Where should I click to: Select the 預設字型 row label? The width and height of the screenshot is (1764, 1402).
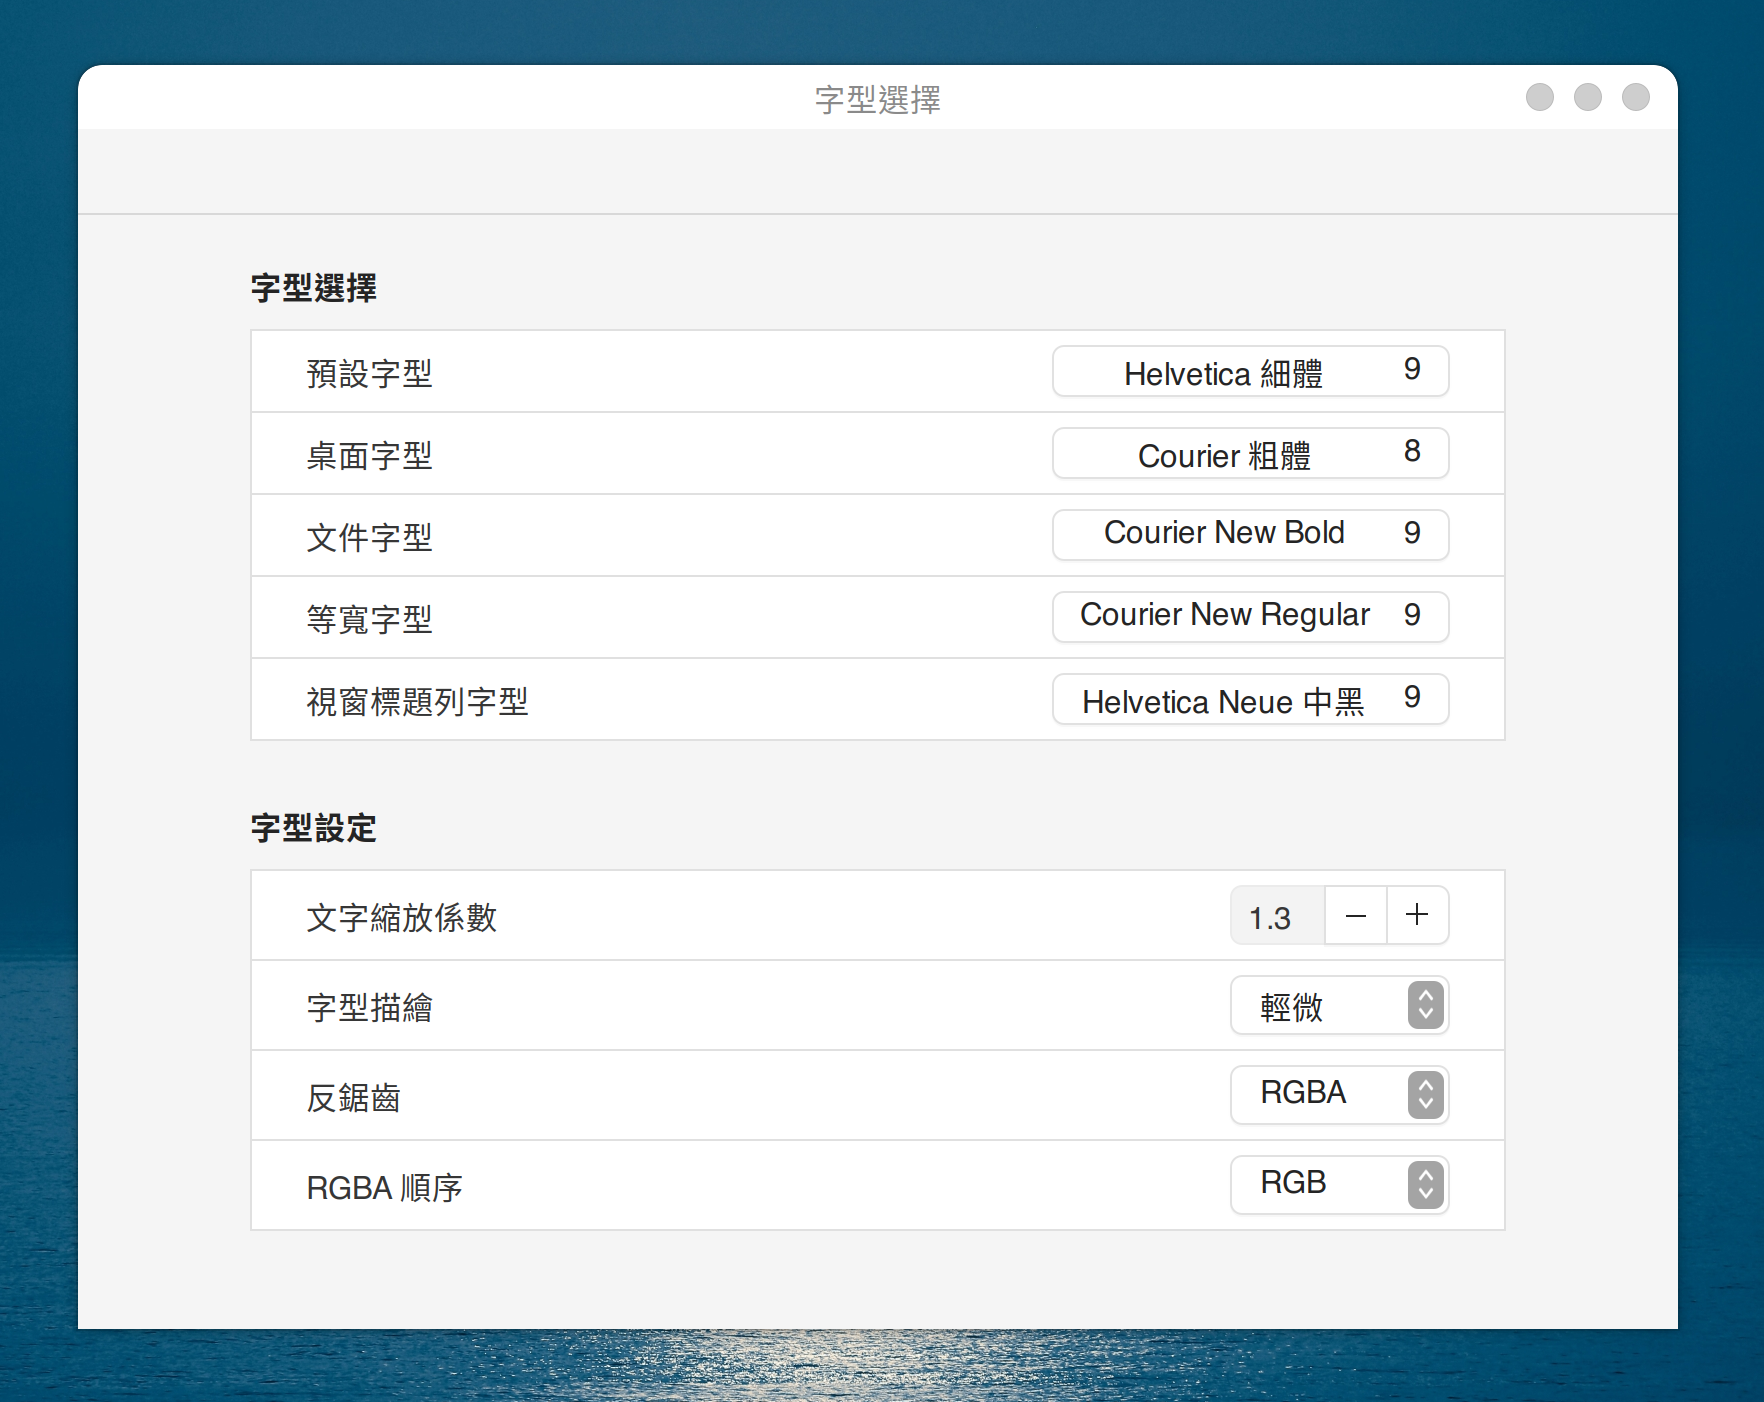[x=369, y=373]
